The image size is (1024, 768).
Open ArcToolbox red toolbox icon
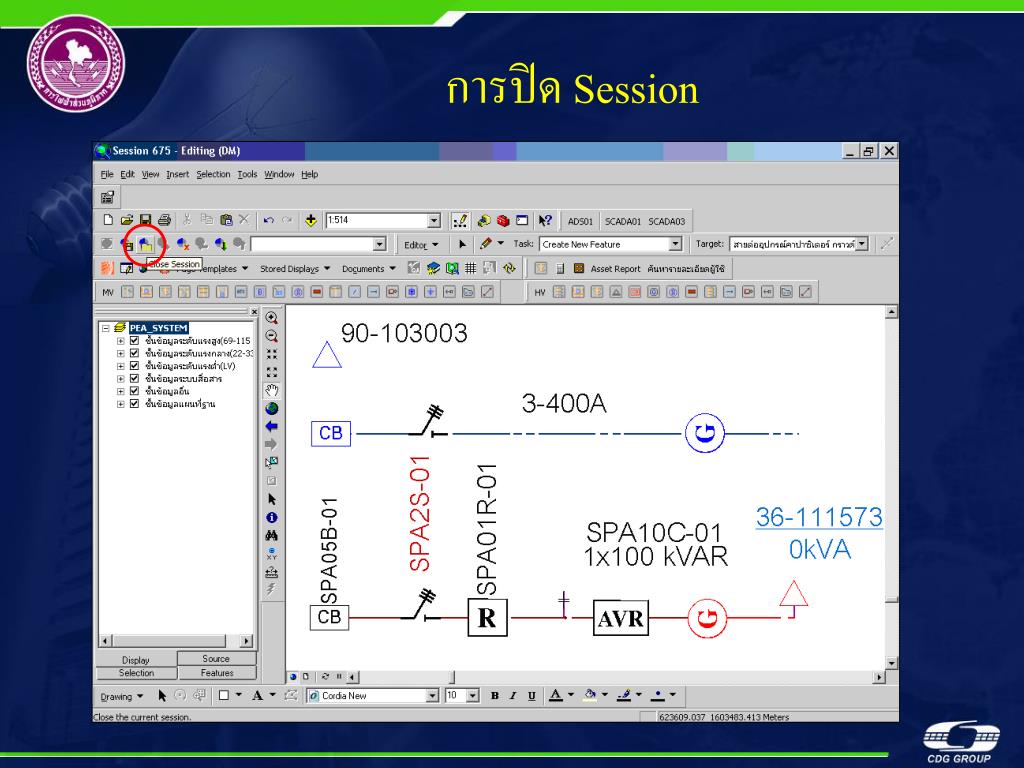coord(503,221)
